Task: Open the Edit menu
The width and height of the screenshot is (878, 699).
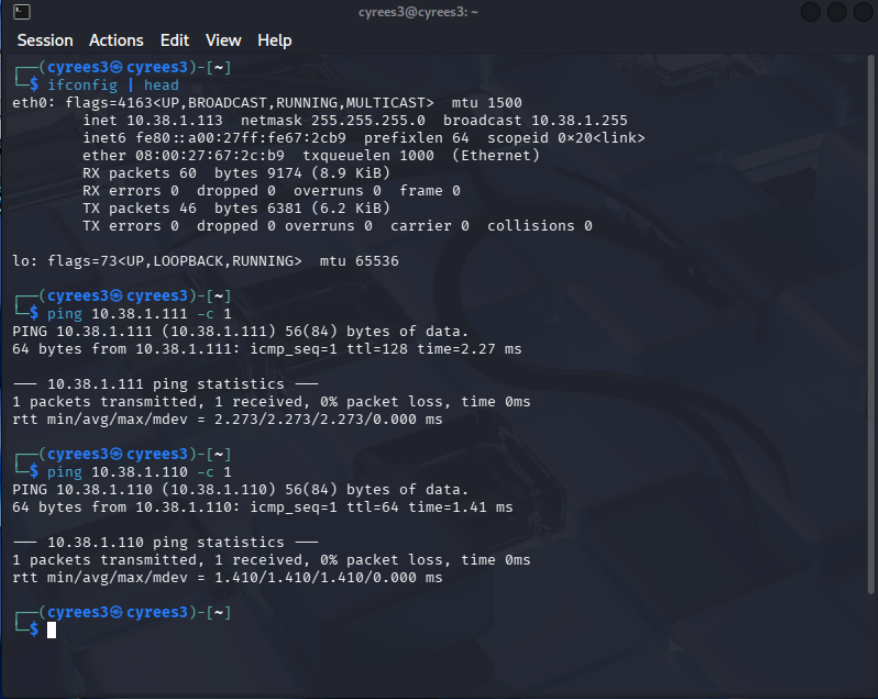Action: [x=174, y=40]
